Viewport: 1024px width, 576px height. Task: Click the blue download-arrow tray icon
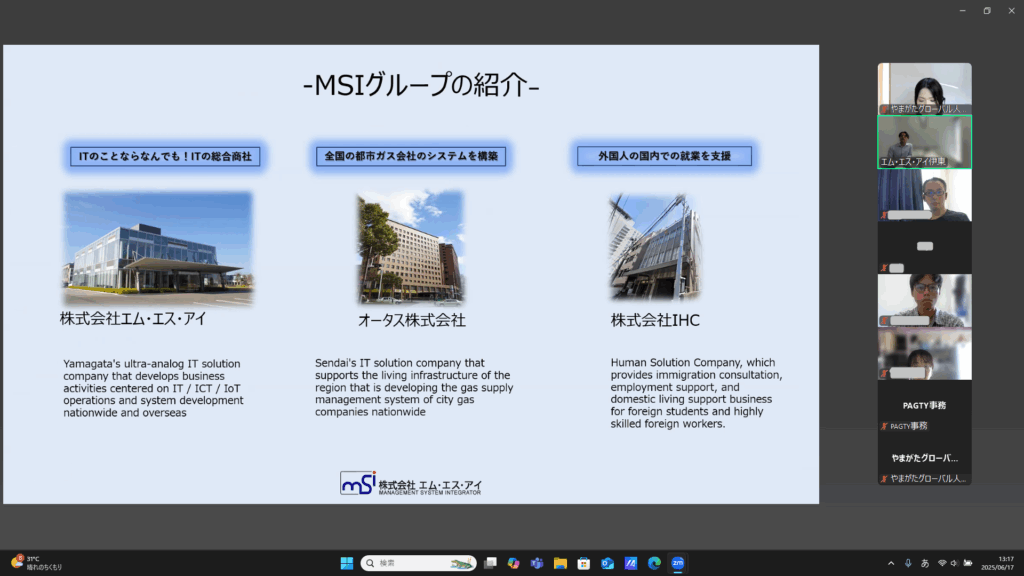(x=908, y=563)
